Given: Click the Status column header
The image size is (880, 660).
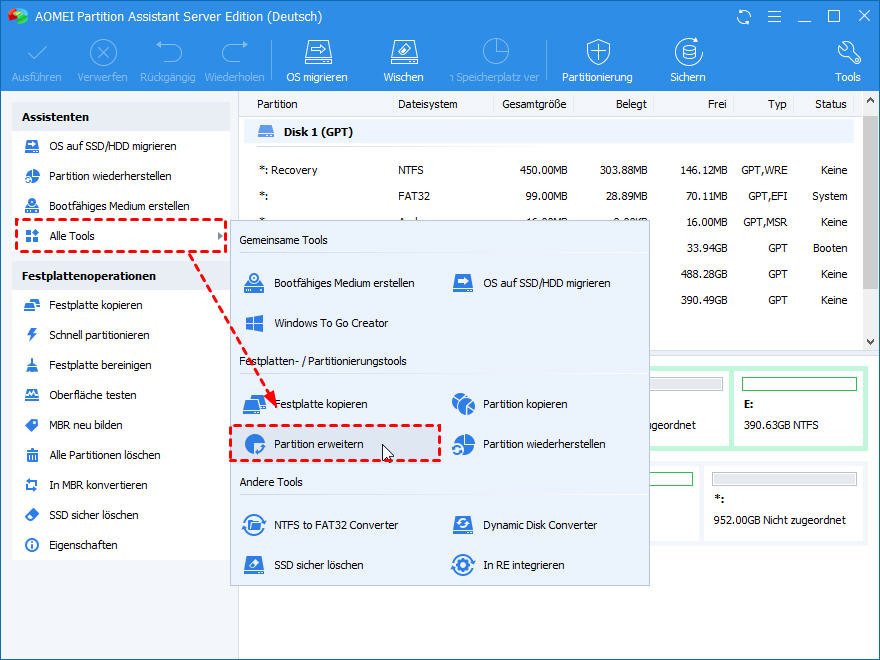Looking at the screenshot, I should point(831,104).
